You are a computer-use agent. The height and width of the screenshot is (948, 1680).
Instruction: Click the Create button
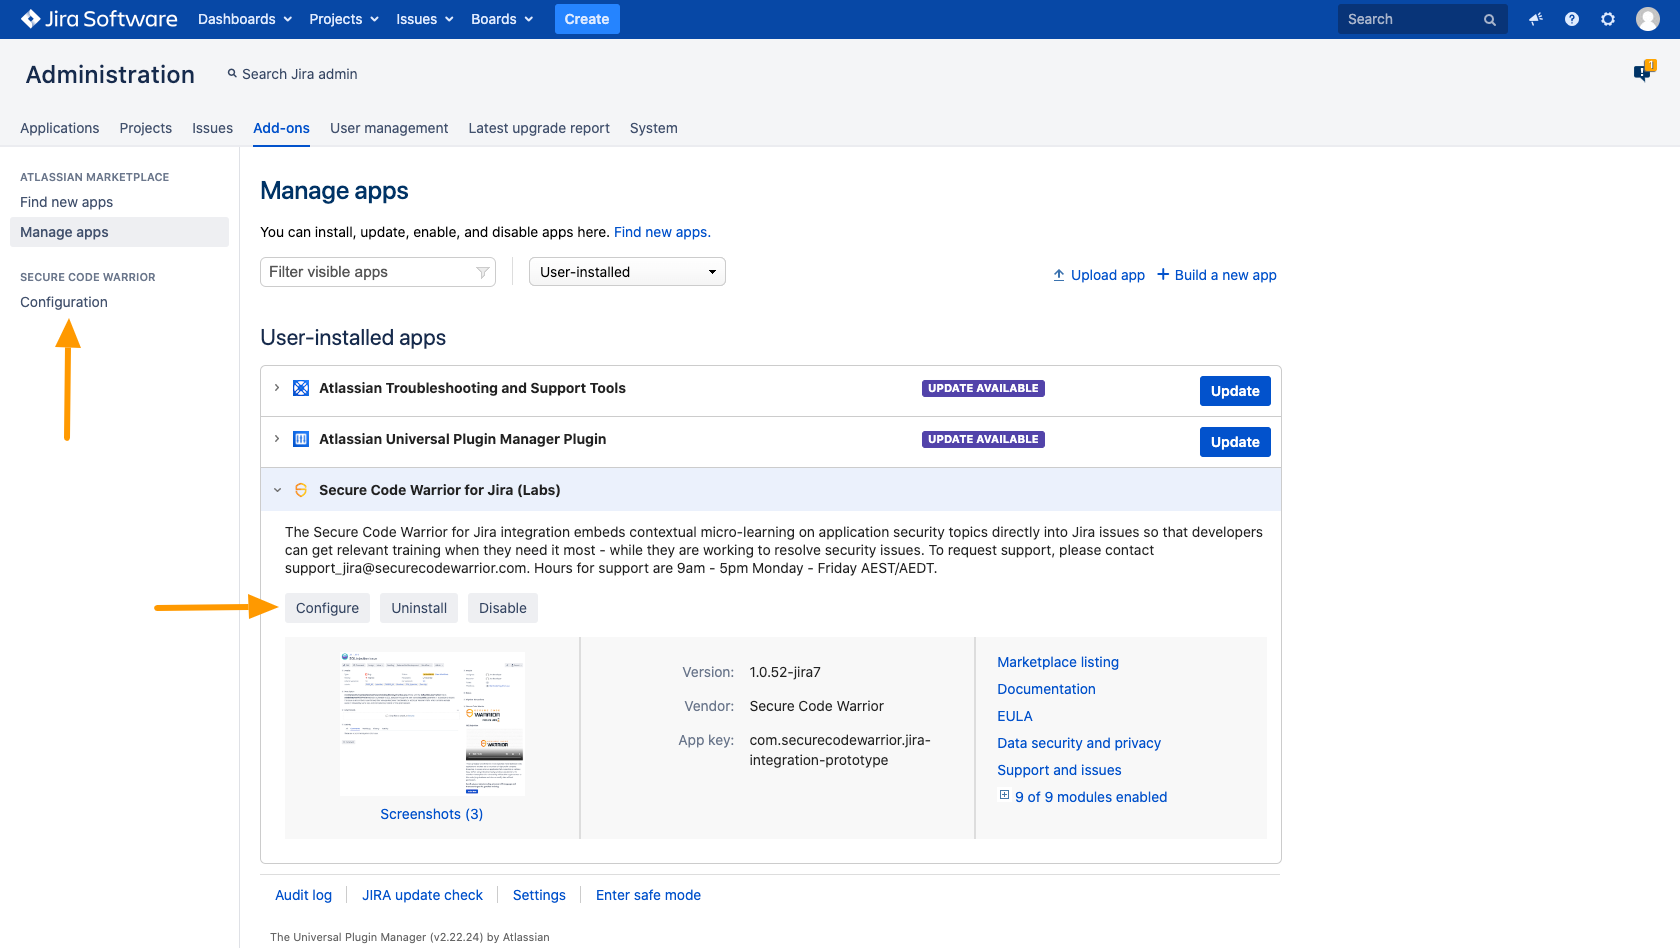pyautogui.click(x=587, y=19)
